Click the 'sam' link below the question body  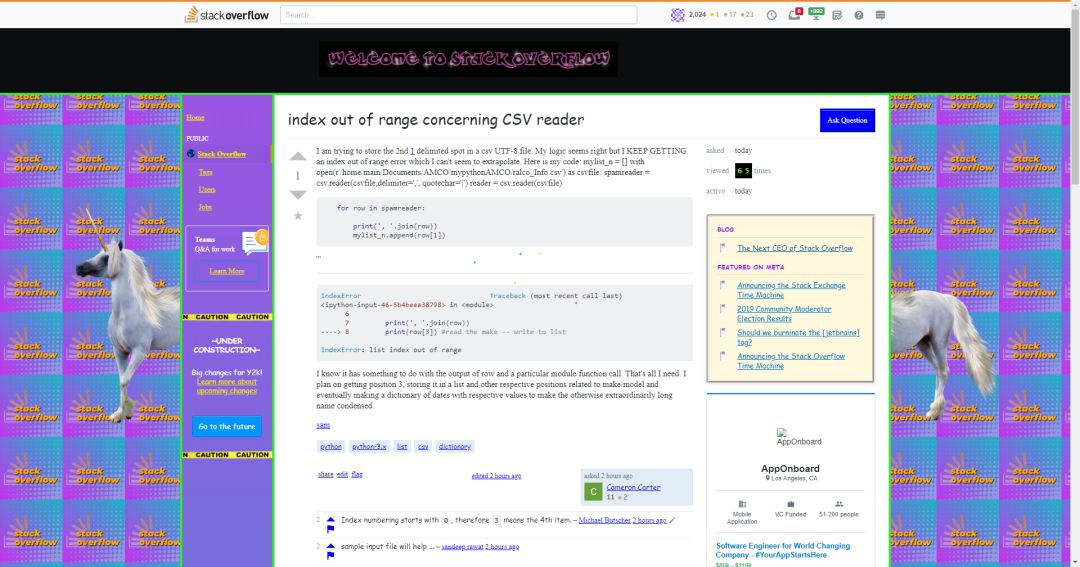click(323, 425)
